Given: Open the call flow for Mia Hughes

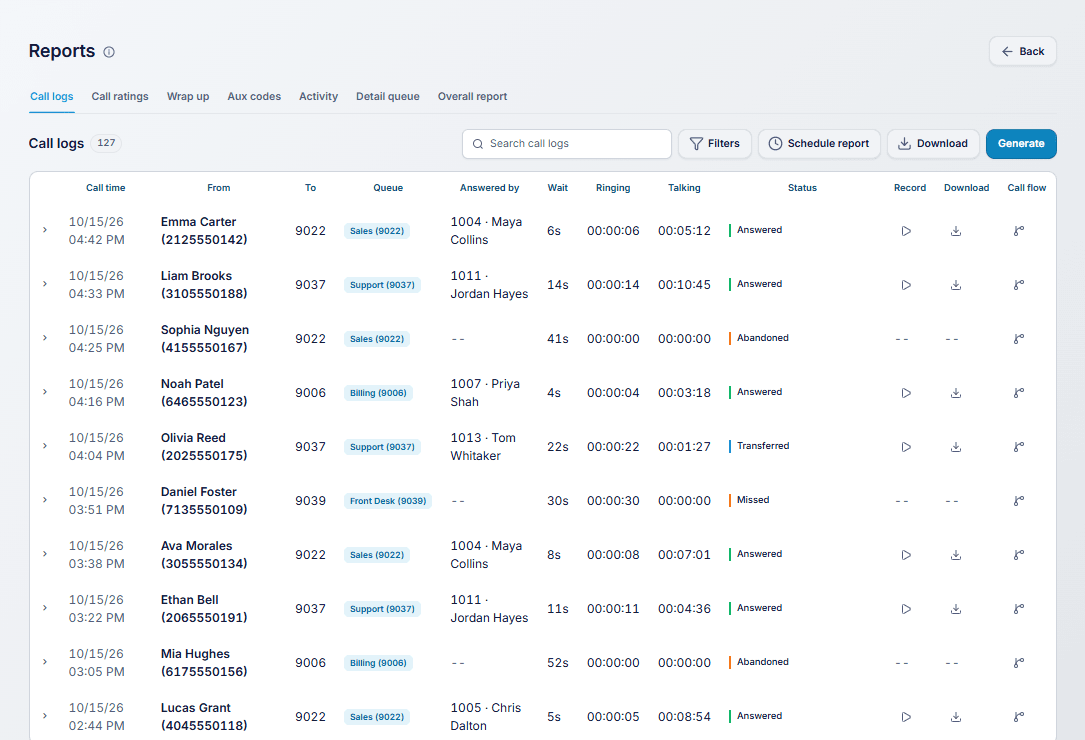Looking at the screenshot, I should click(1019, 663).
